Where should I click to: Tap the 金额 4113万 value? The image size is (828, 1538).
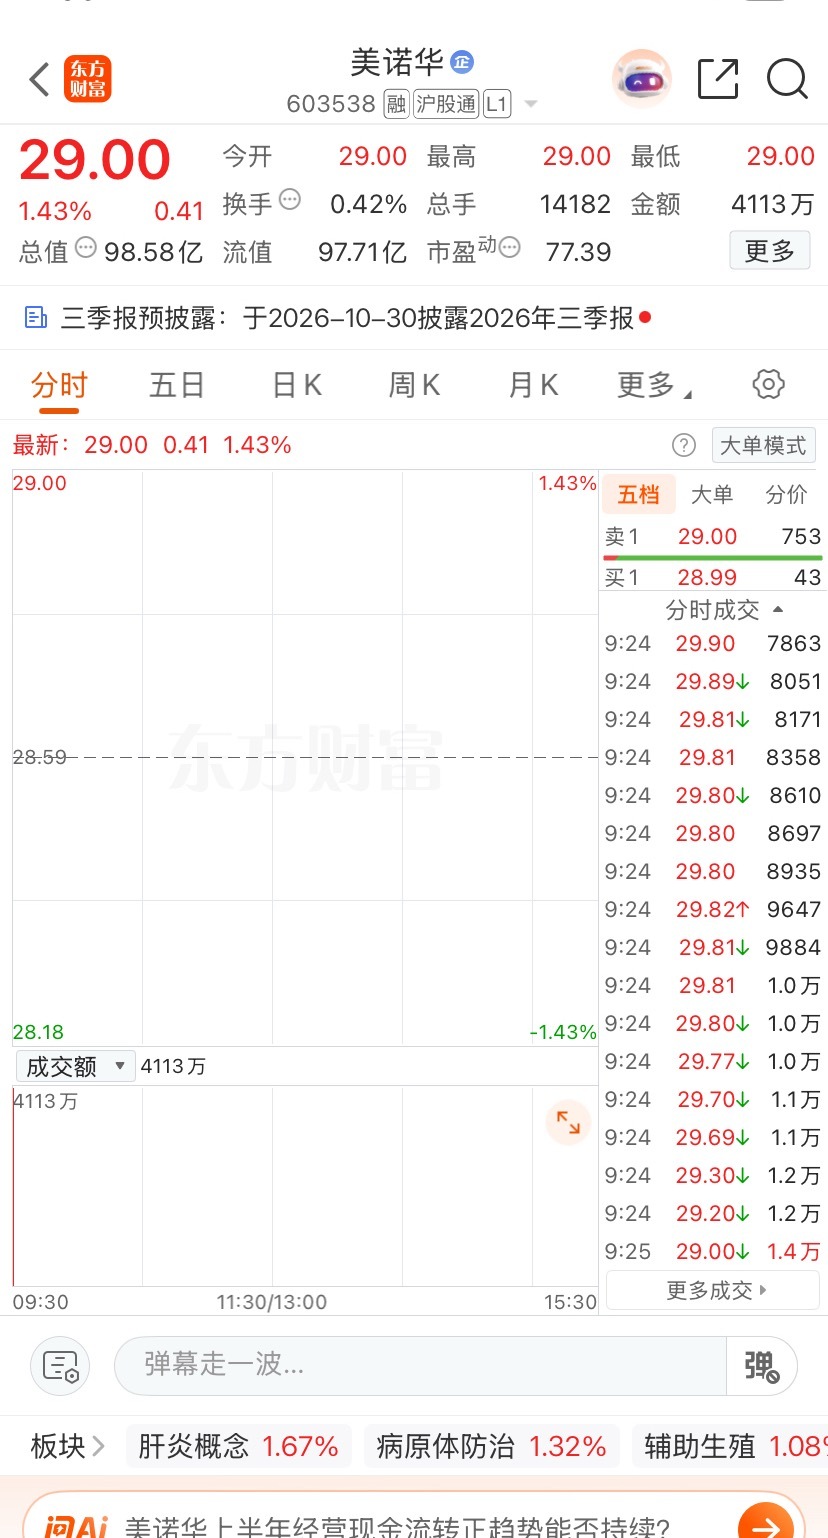[x=773, y=204]
